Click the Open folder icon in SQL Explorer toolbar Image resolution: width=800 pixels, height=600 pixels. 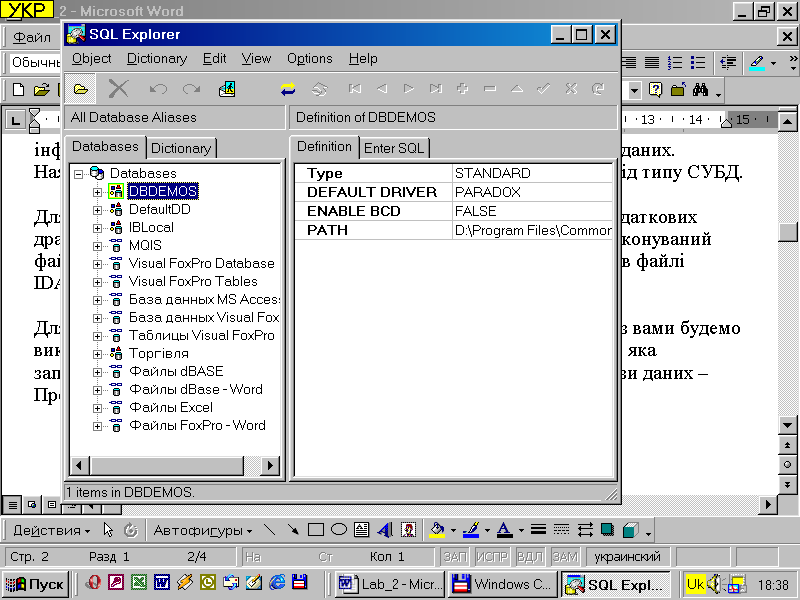[80, 89]
